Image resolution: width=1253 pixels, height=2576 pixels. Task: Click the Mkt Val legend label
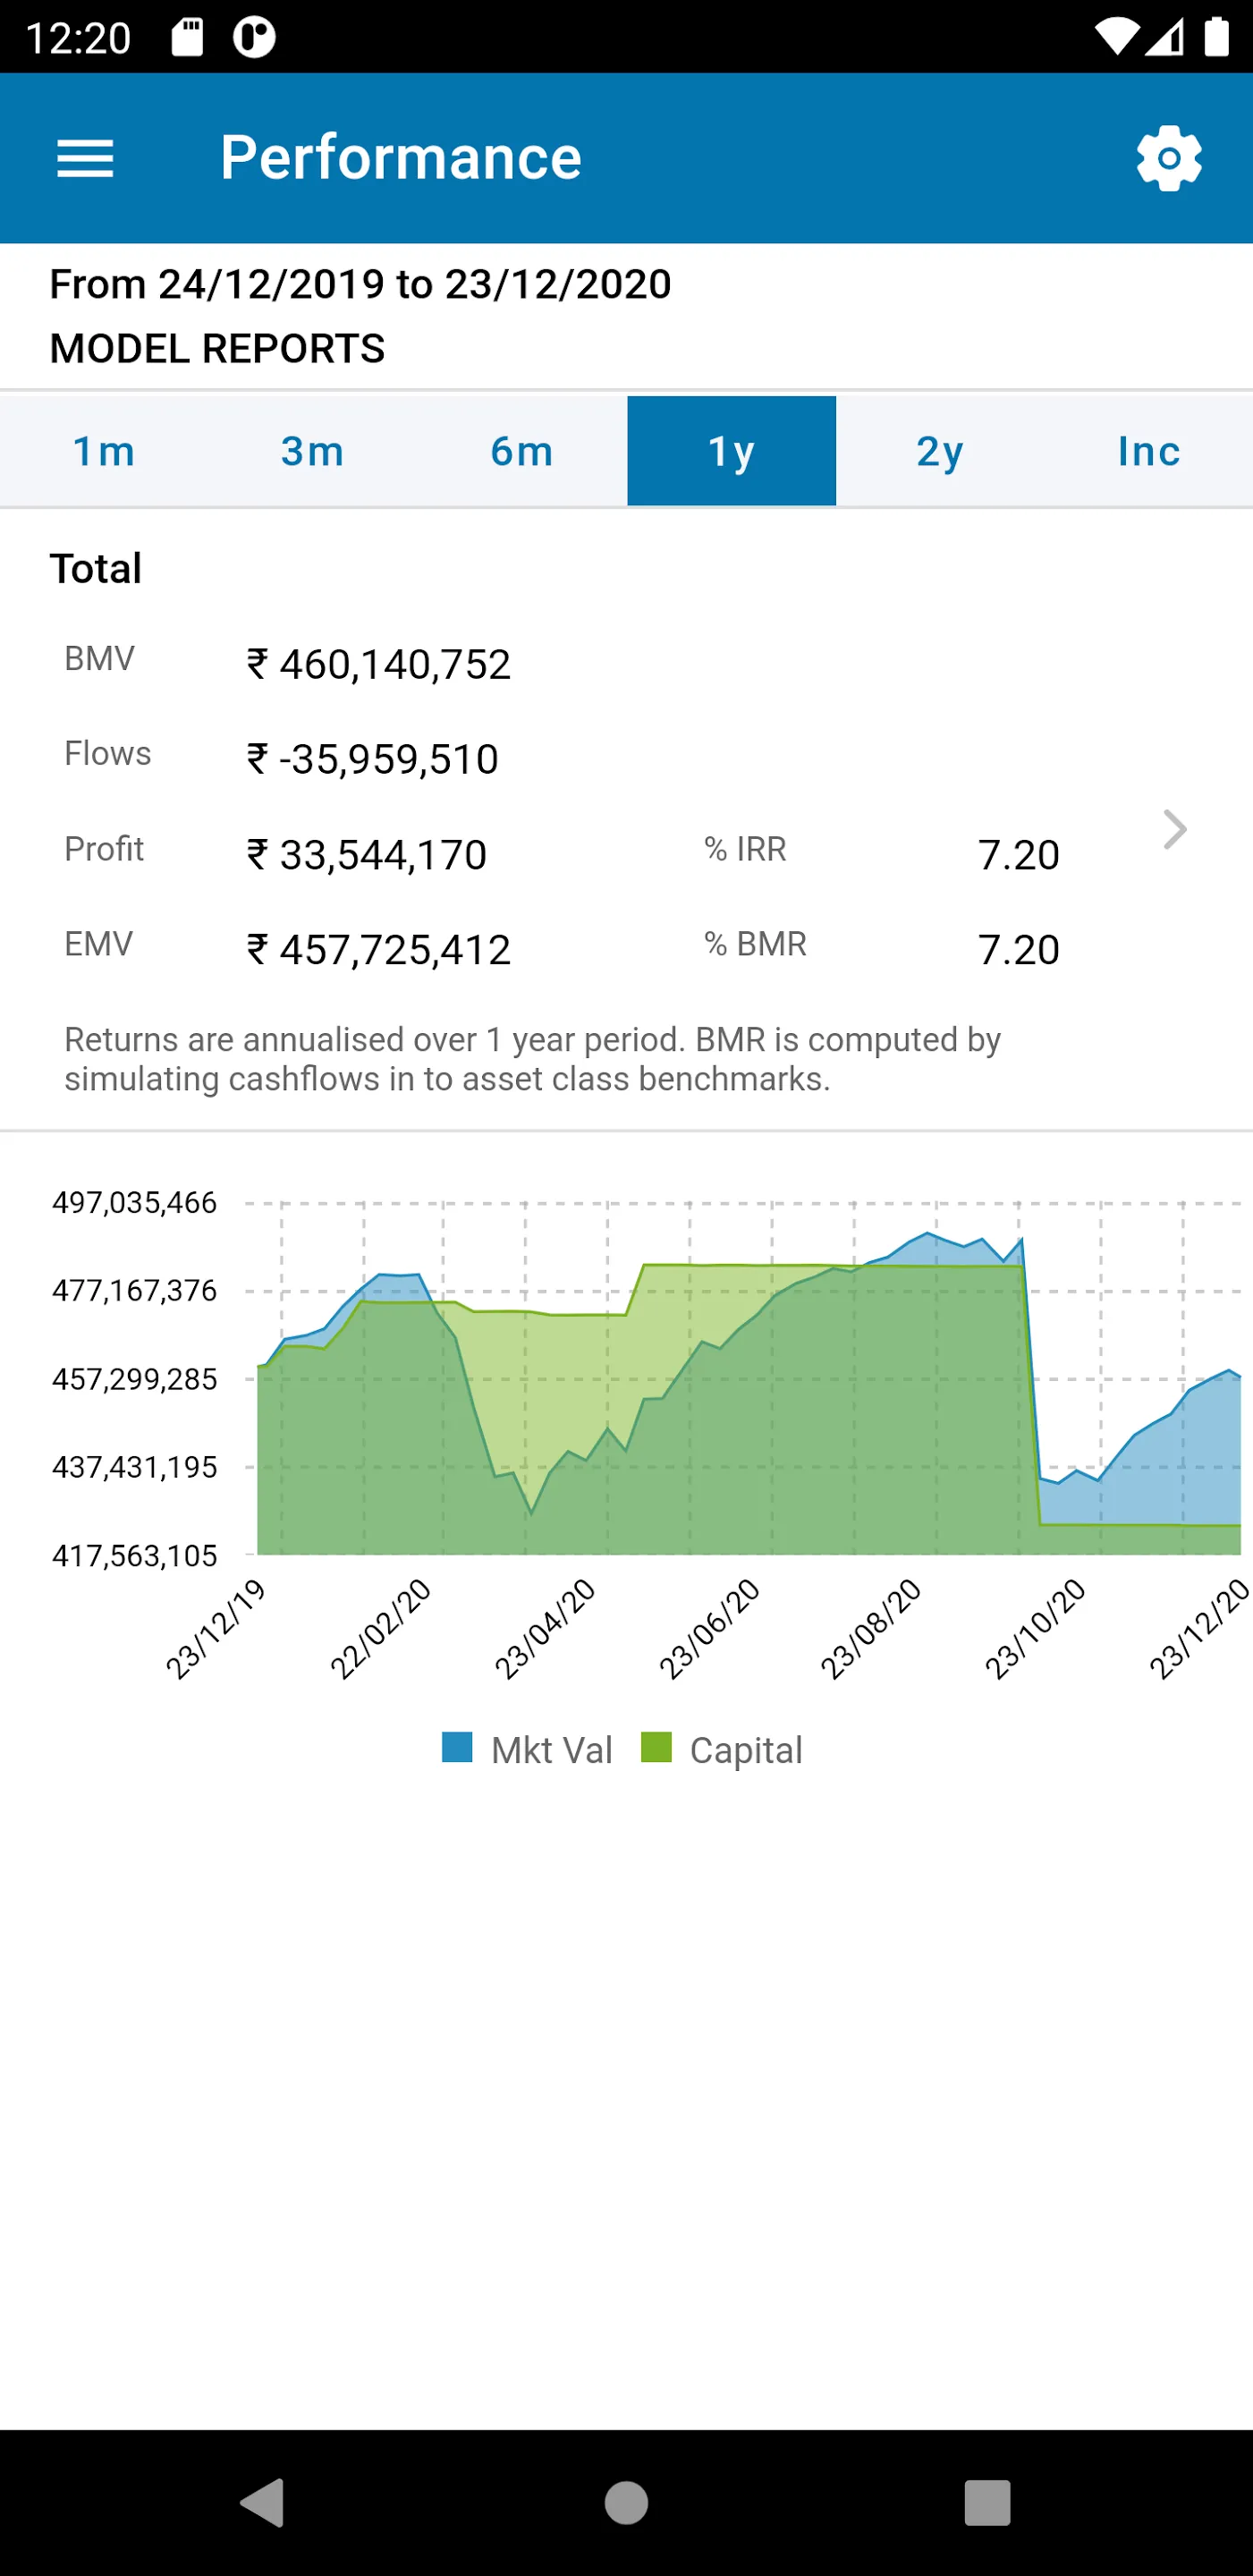pos(552,1750)
